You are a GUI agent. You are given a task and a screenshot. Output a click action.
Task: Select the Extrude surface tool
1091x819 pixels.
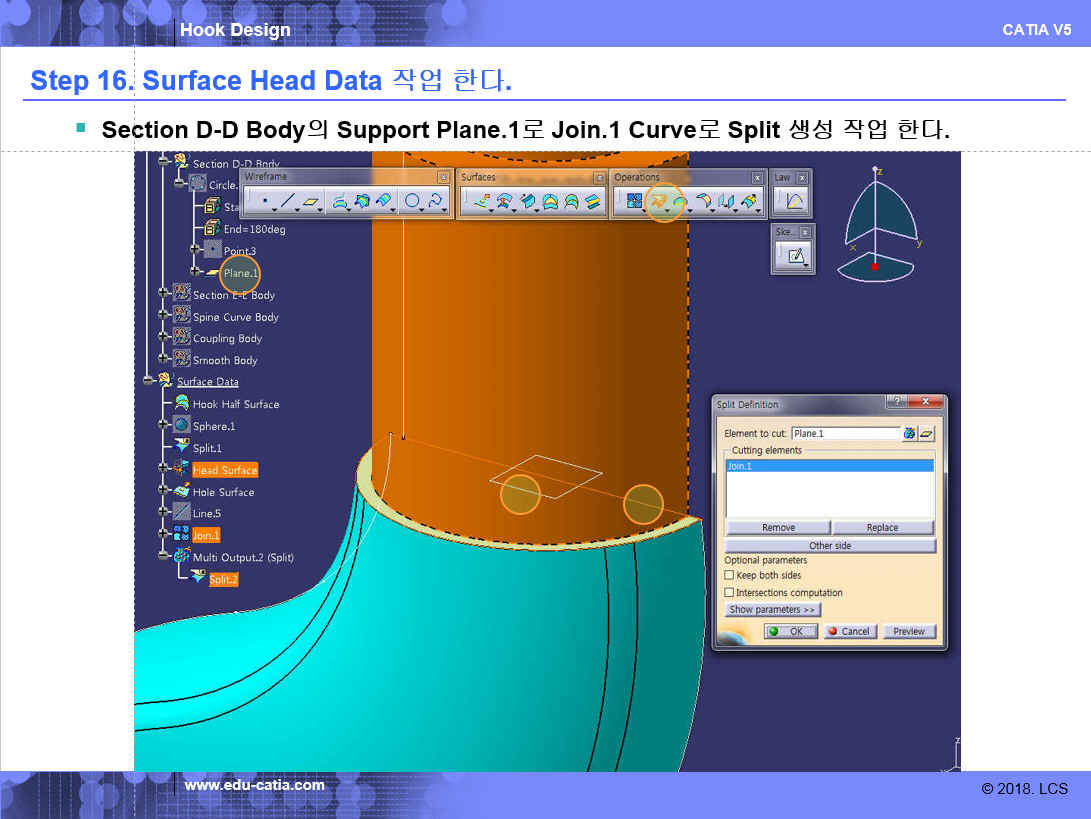(480, 202)
